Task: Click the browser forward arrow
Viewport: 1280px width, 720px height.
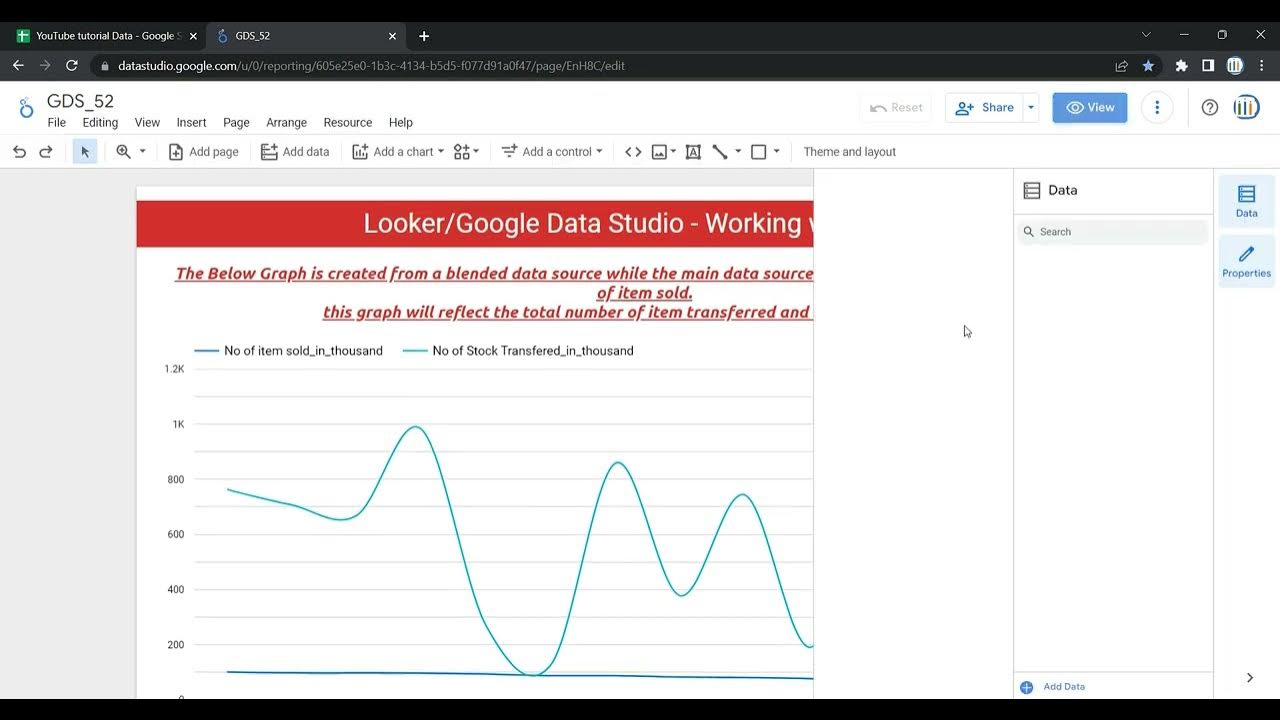Action: (x=45, y=66)
